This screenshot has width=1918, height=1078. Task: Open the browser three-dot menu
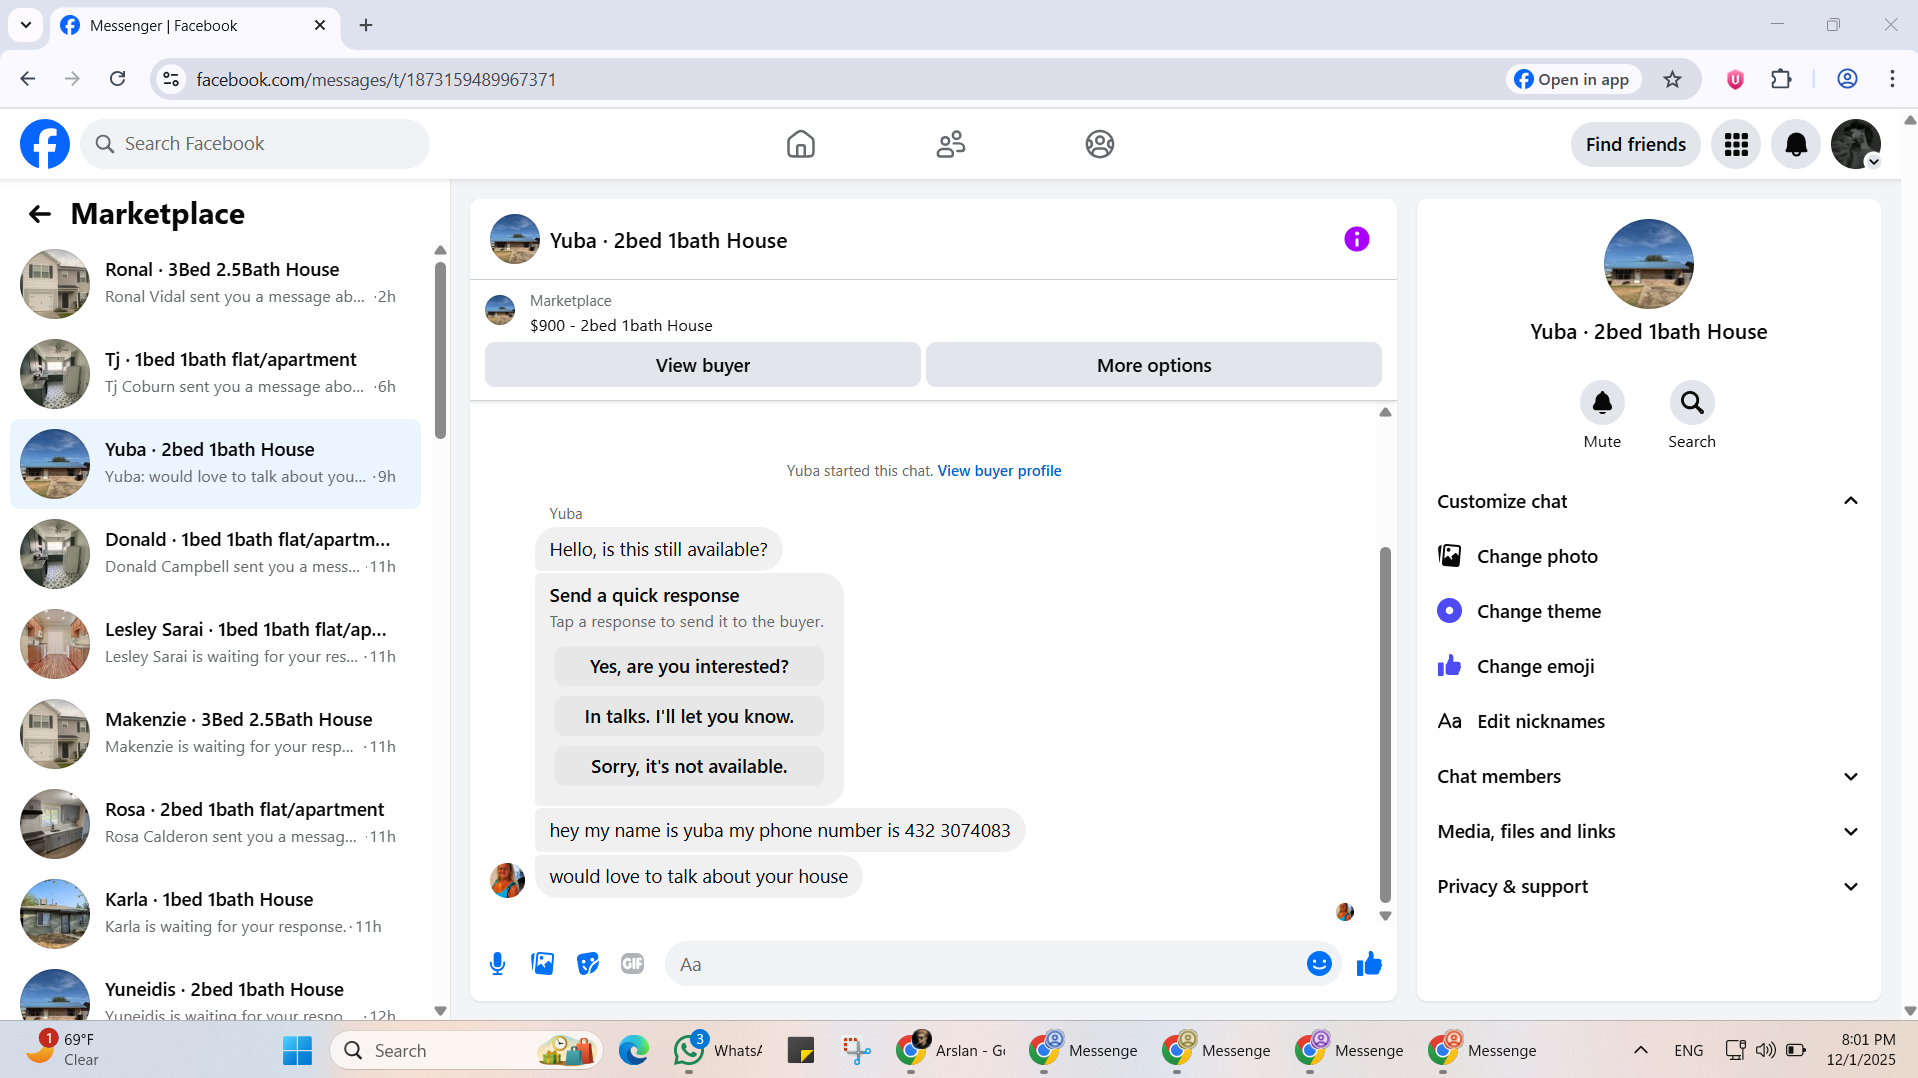(x=1892, y=79)
